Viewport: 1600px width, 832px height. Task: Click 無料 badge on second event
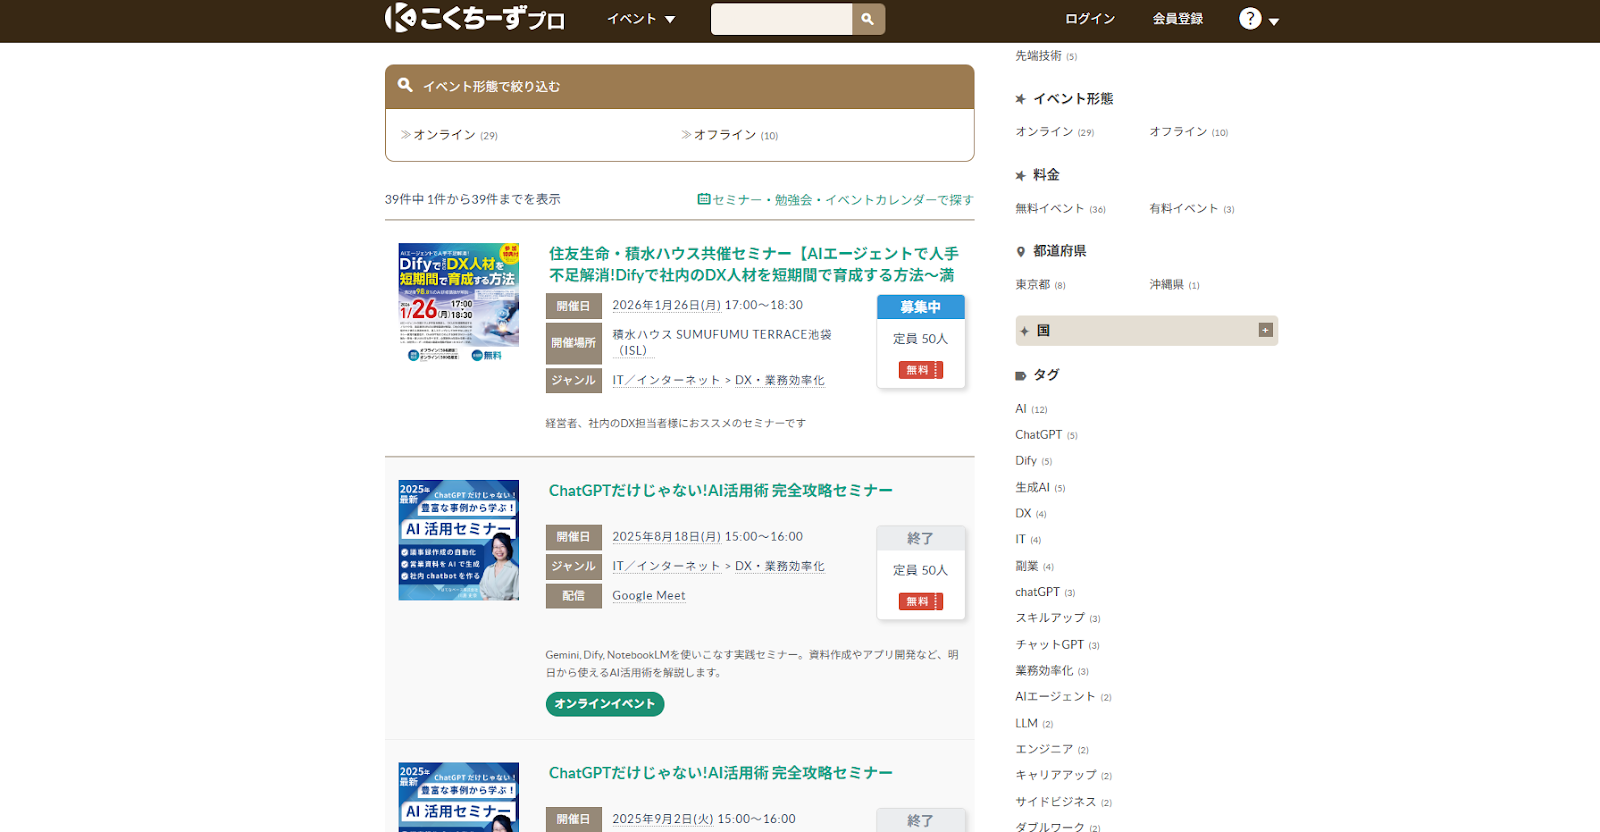click(x=920, y=601)
